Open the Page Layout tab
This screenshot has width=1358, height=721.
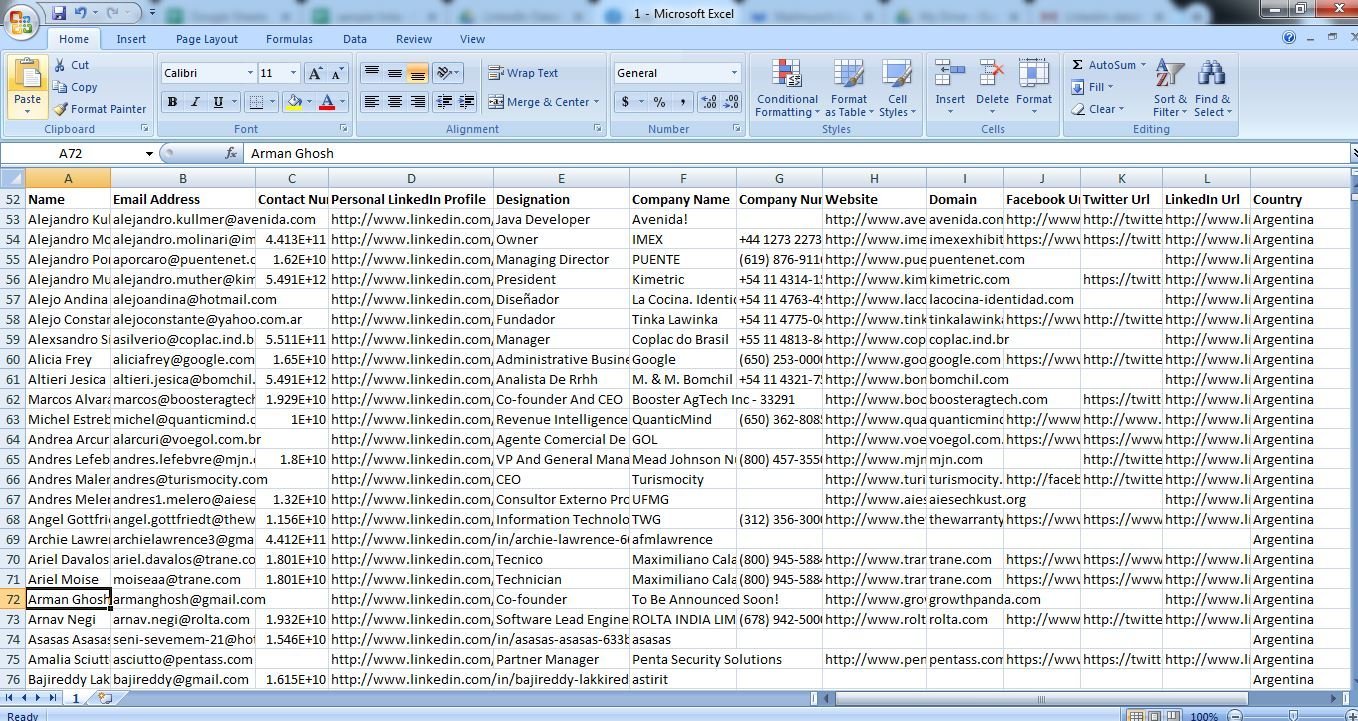point(207,39)
